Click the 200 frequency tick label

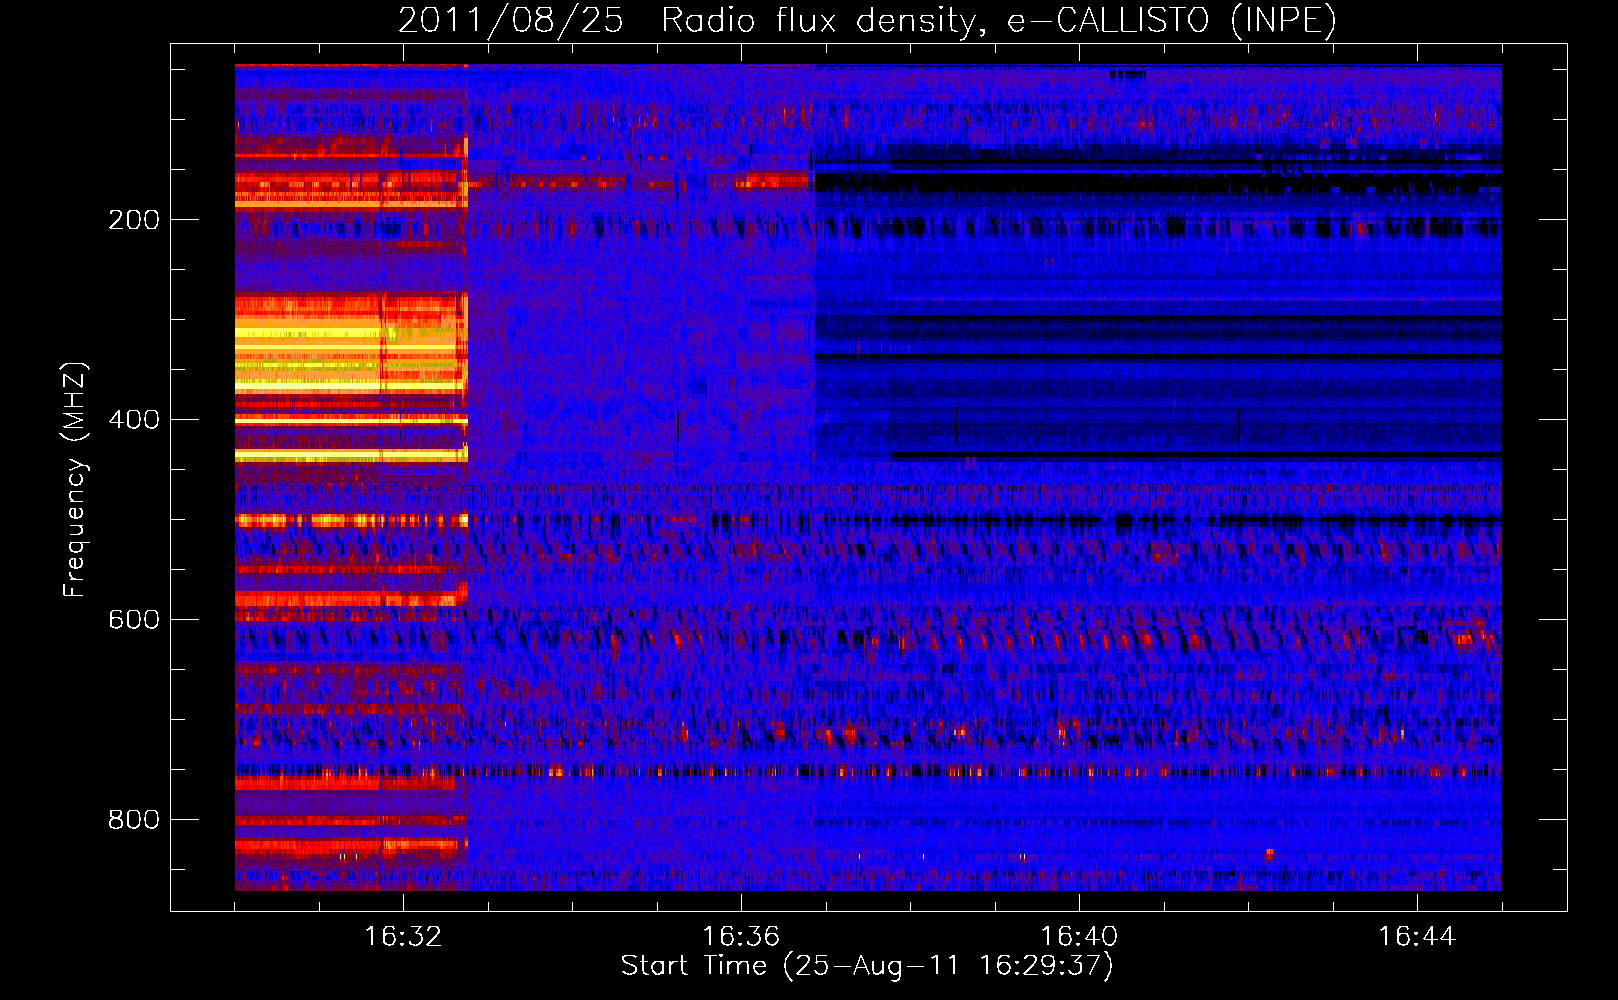point(134,220)
